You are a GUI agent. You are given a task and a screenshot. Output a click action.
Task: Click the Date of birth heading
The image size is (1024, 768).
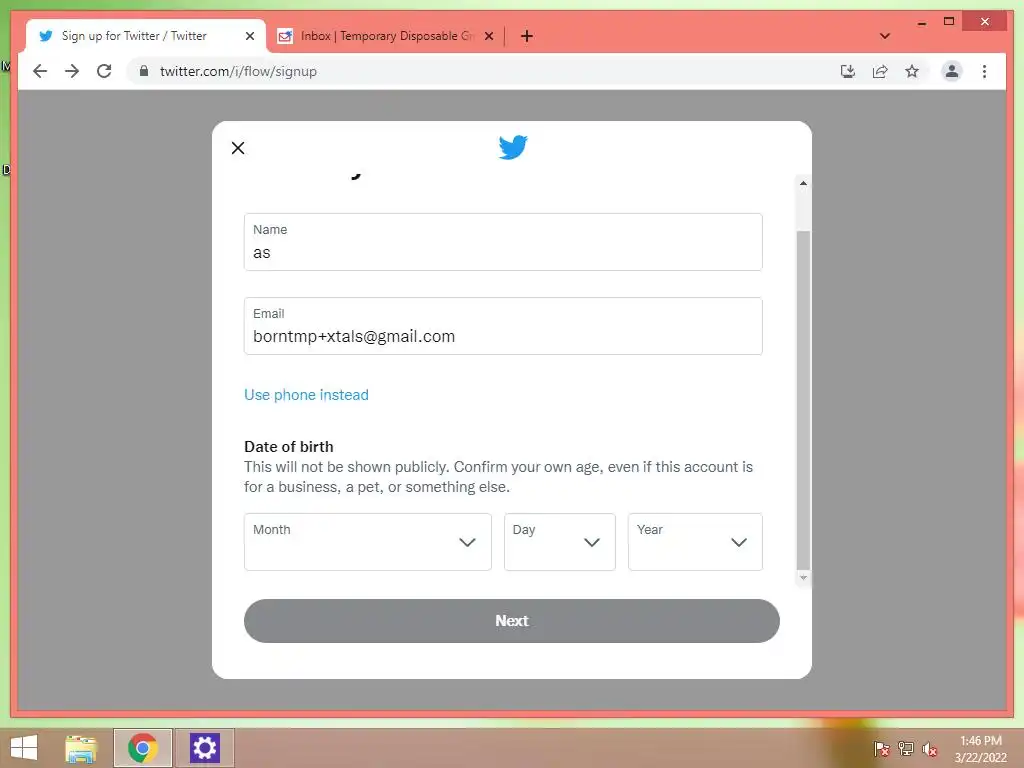click(x=289, y=447)
